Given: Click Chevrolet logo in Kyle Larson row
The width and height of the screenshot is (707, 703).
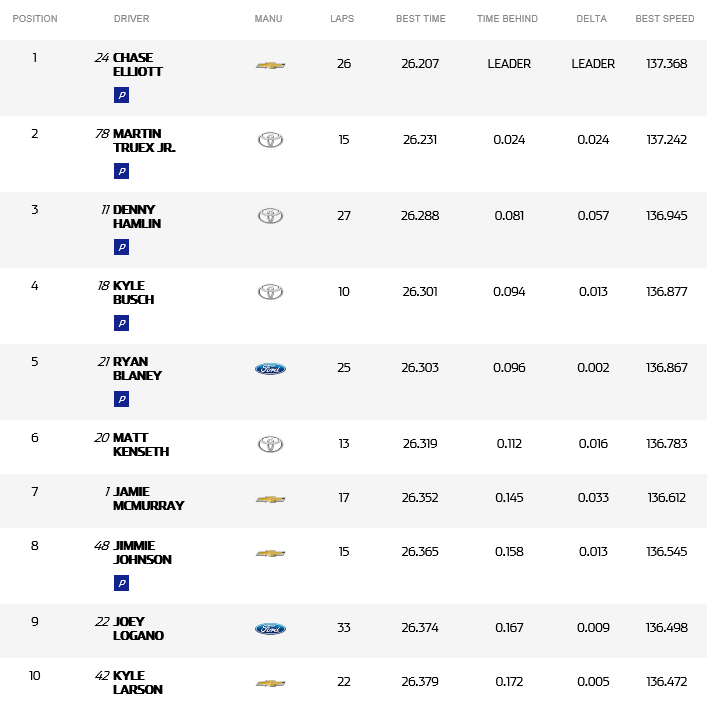Looking at the screenshot, I should point(270,683).
